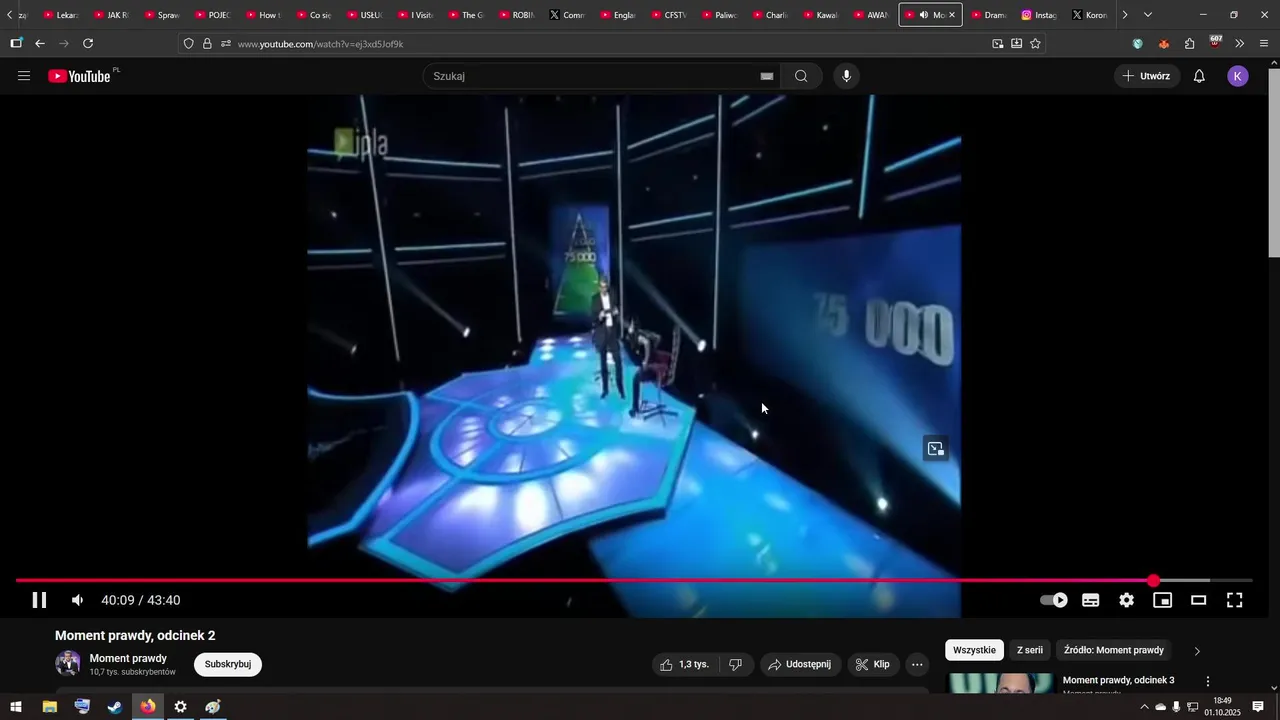Screen dimensions: 1280x720
Task: Open the taskbar clock showing 18:49
Action: (1222, 707)
